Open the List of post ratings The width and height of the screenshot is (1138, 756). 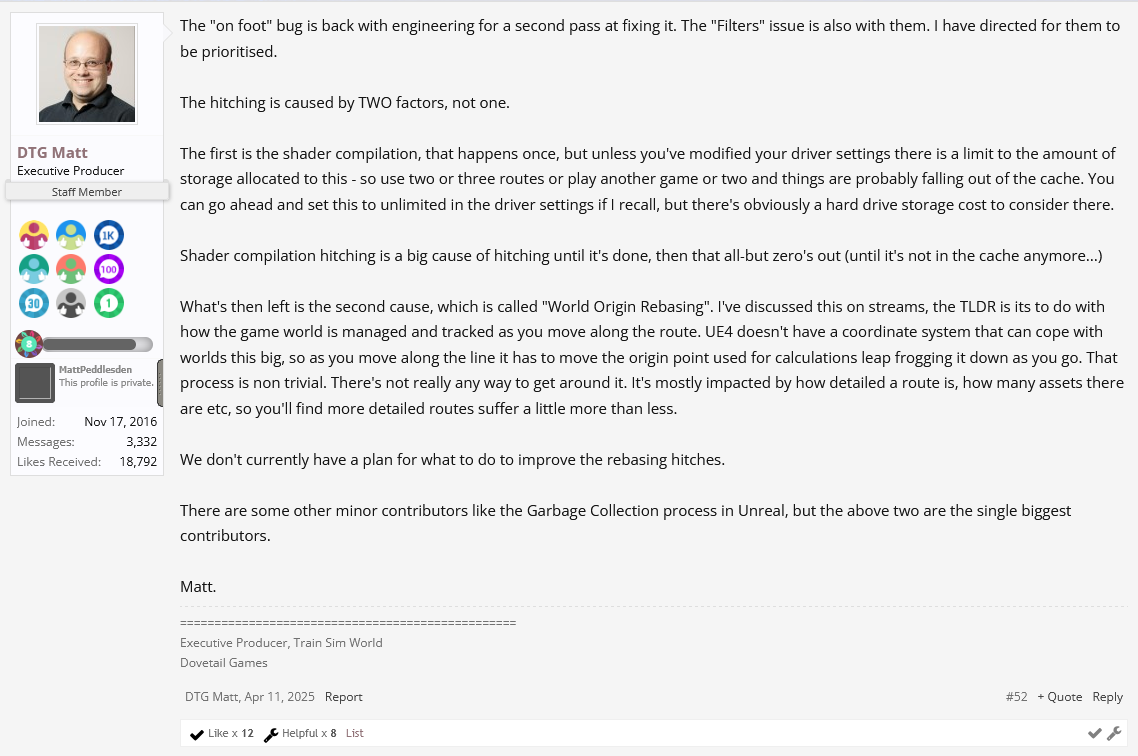click(355, 734)
